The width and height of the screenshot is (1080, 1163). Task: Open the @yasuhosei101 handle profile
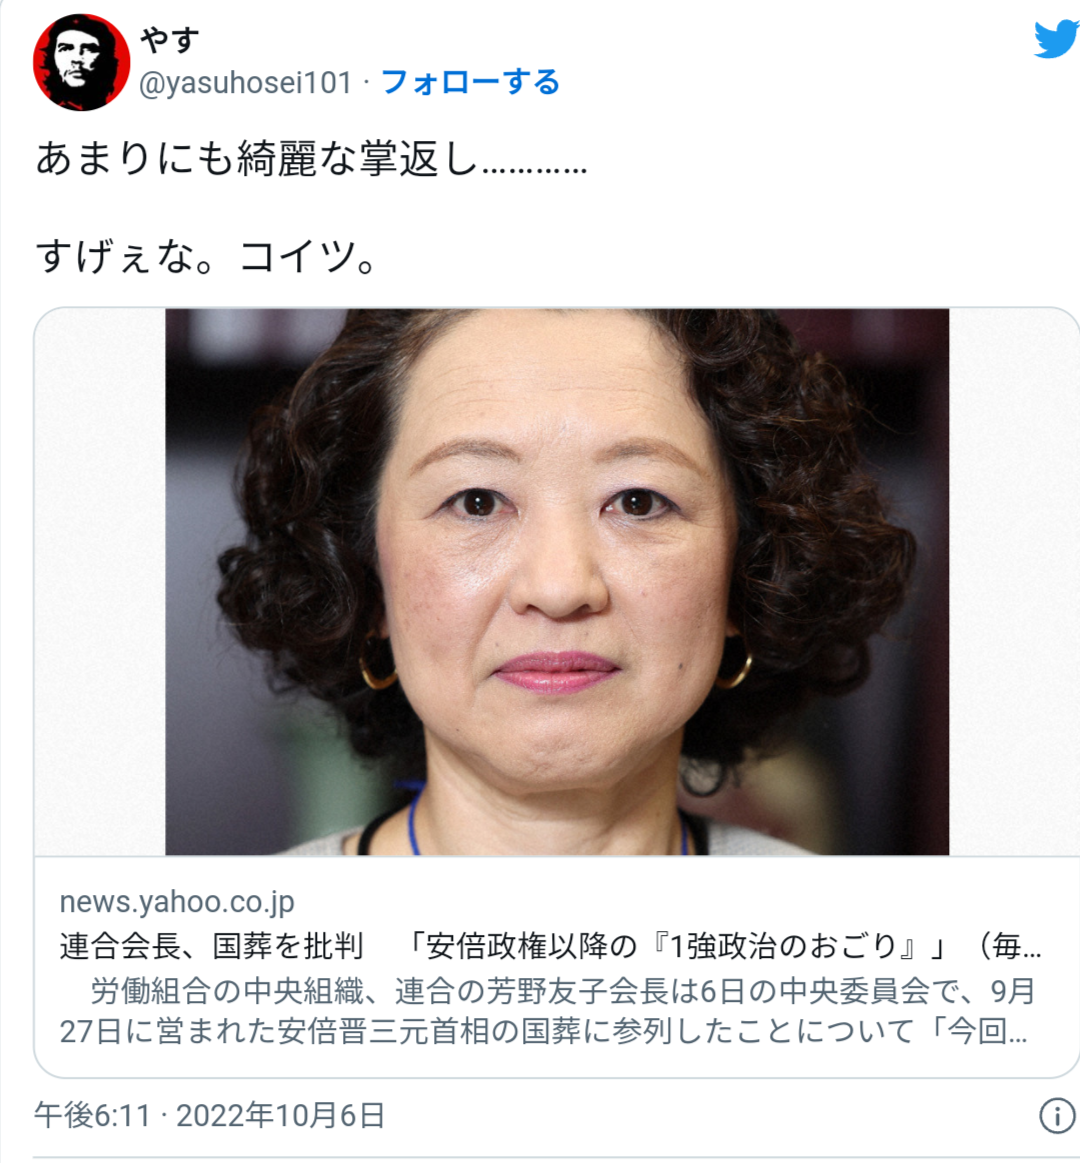246,82
